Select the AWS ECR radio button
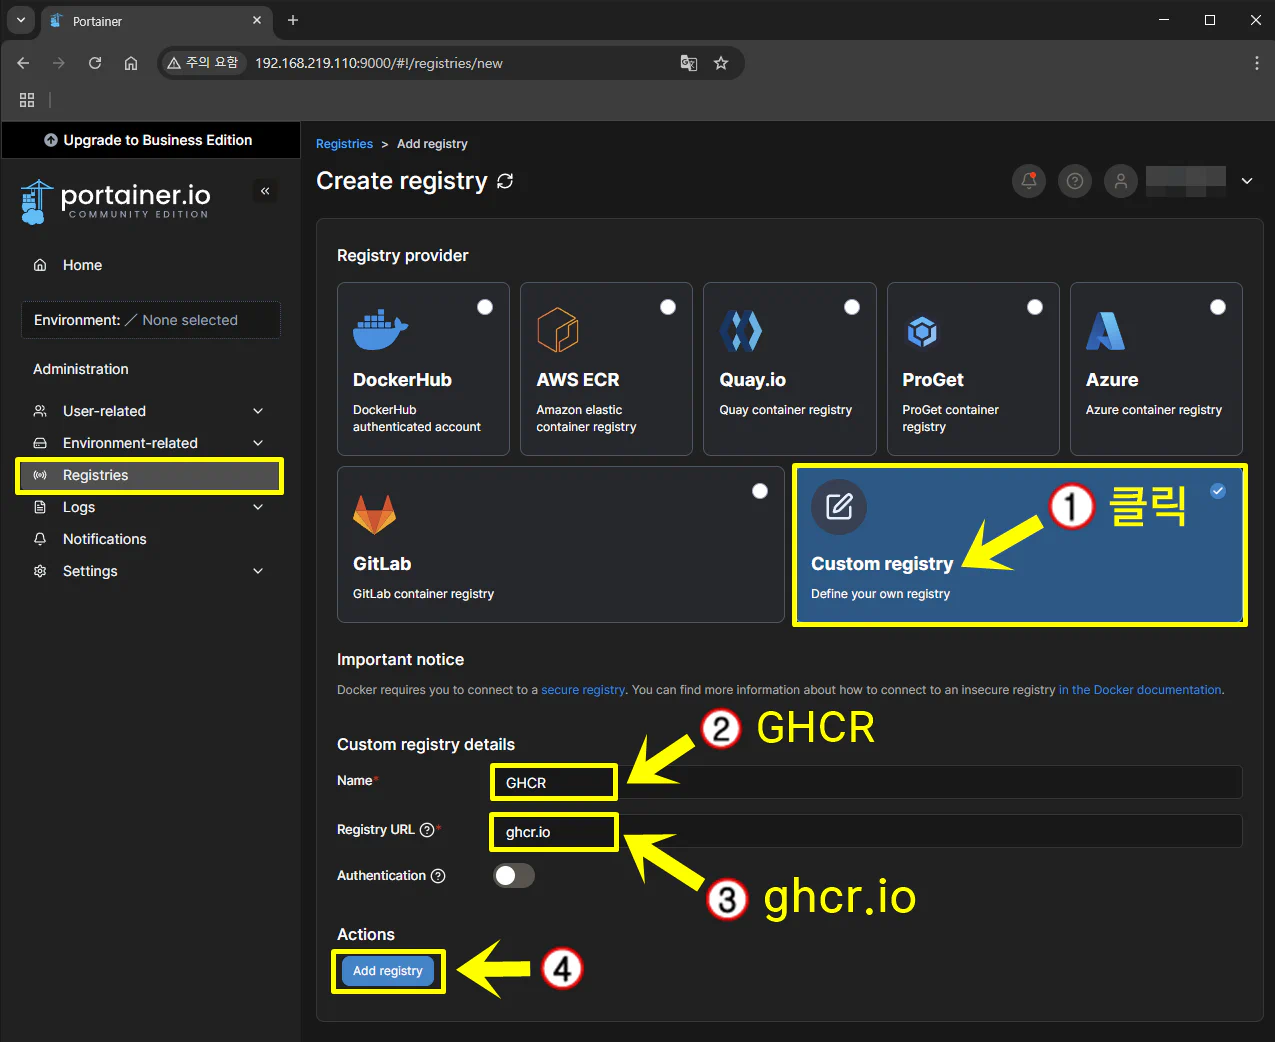Image resolution: width=1275 pixels, height=1042 pixels. (668, 307)
